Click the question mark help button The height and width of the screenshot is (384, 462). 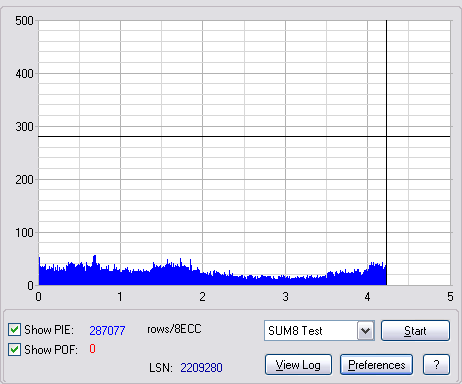click(x=436, y=365)
